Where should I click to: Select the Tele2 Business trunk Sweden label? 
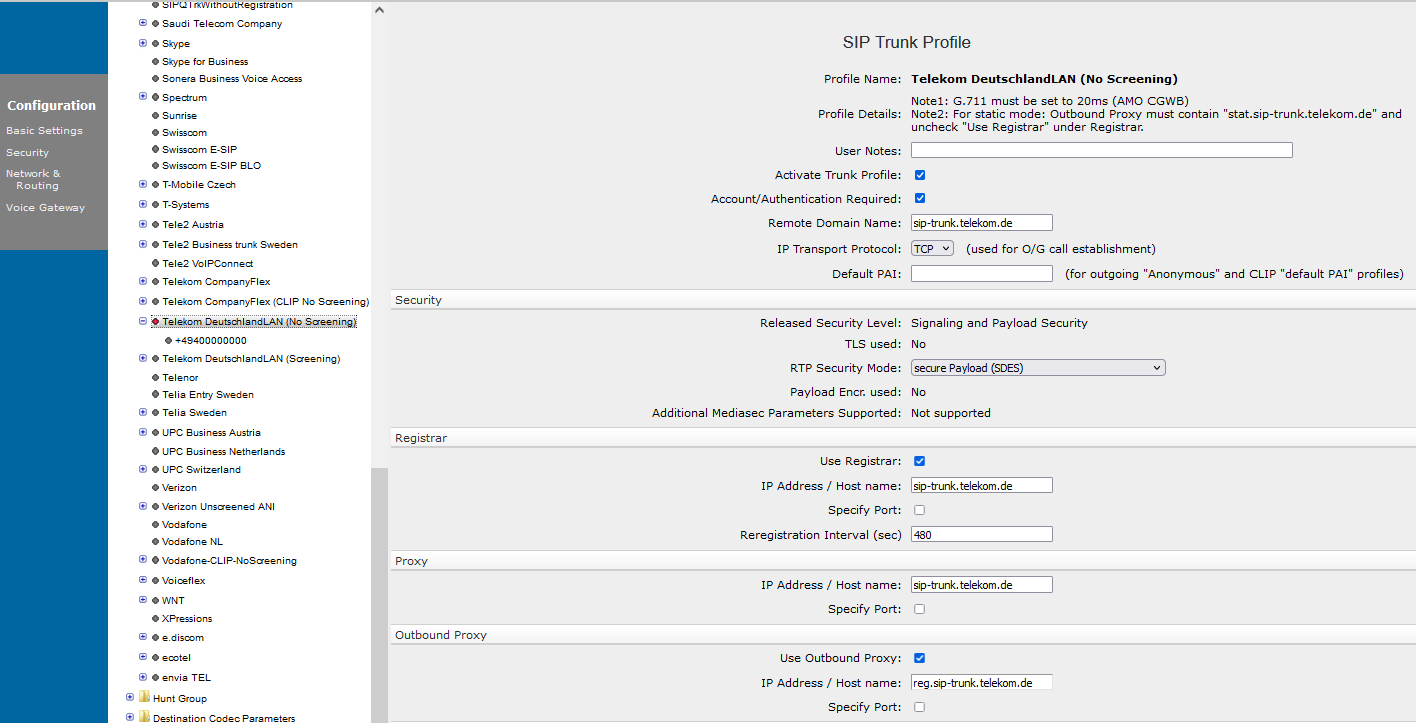[x=230, y=245]
